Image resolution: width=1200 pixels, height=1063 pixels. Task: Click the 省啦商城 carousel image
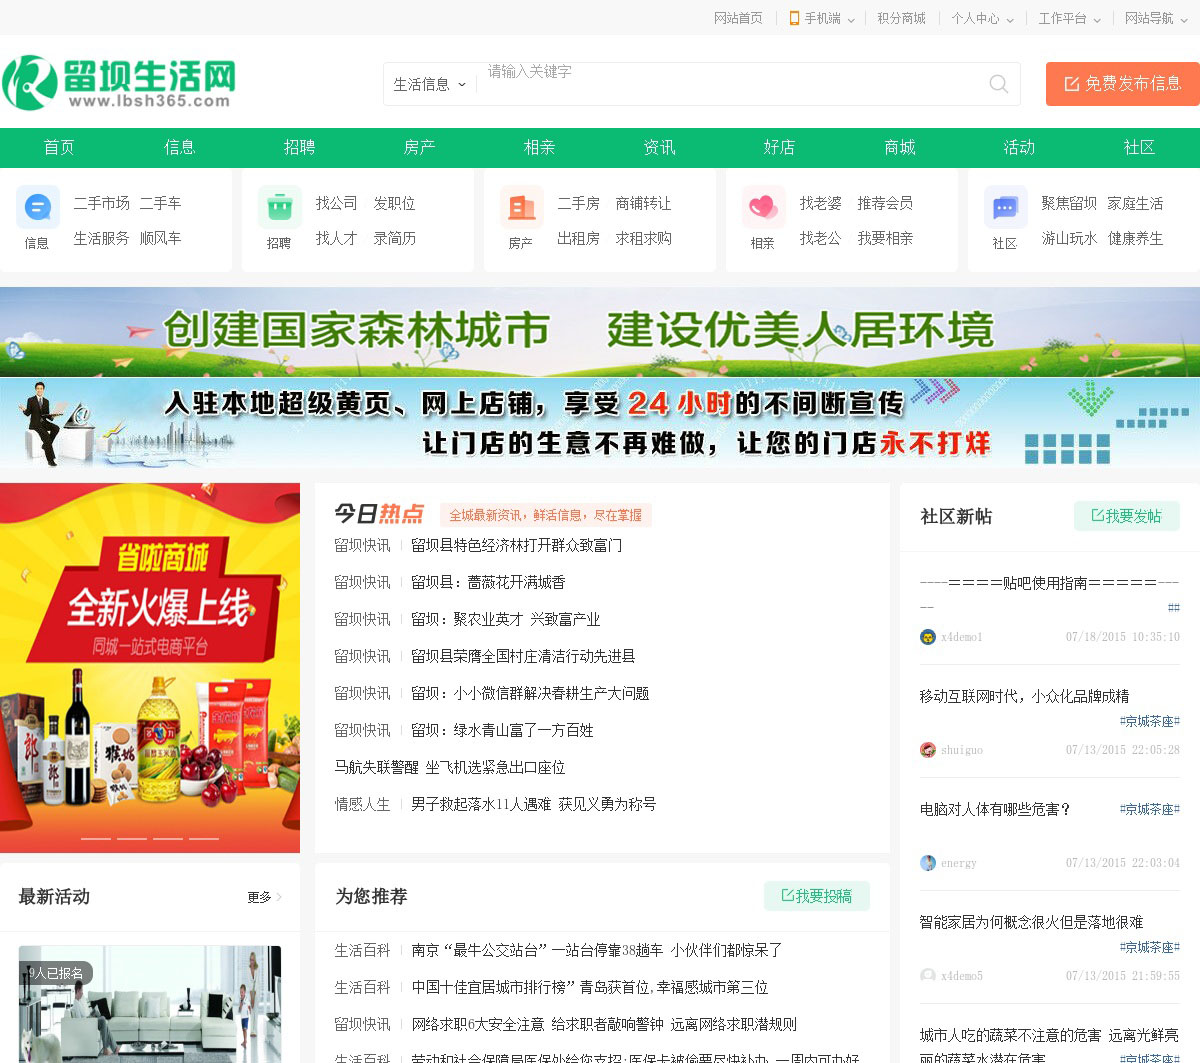[x=150, y=668]
